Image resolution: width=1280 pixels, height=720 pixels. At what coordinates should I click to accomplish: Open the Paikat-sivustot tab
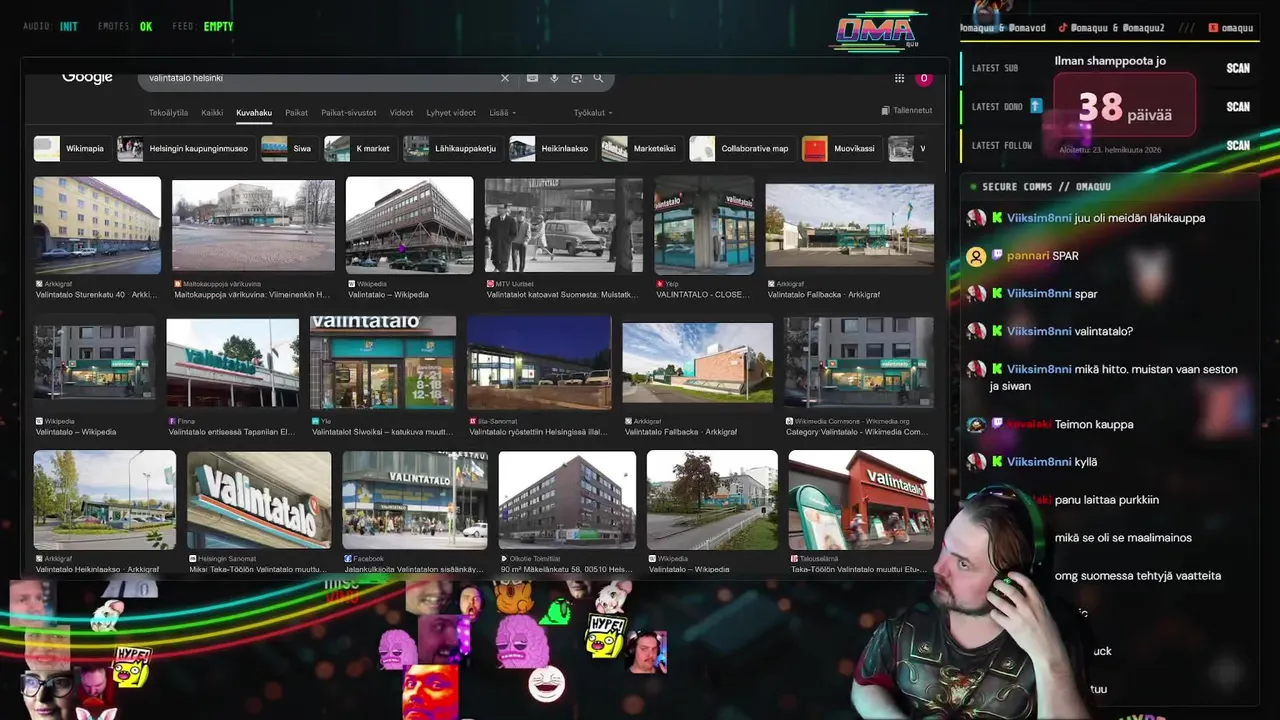pyautogui.click(x=349, y=113)
